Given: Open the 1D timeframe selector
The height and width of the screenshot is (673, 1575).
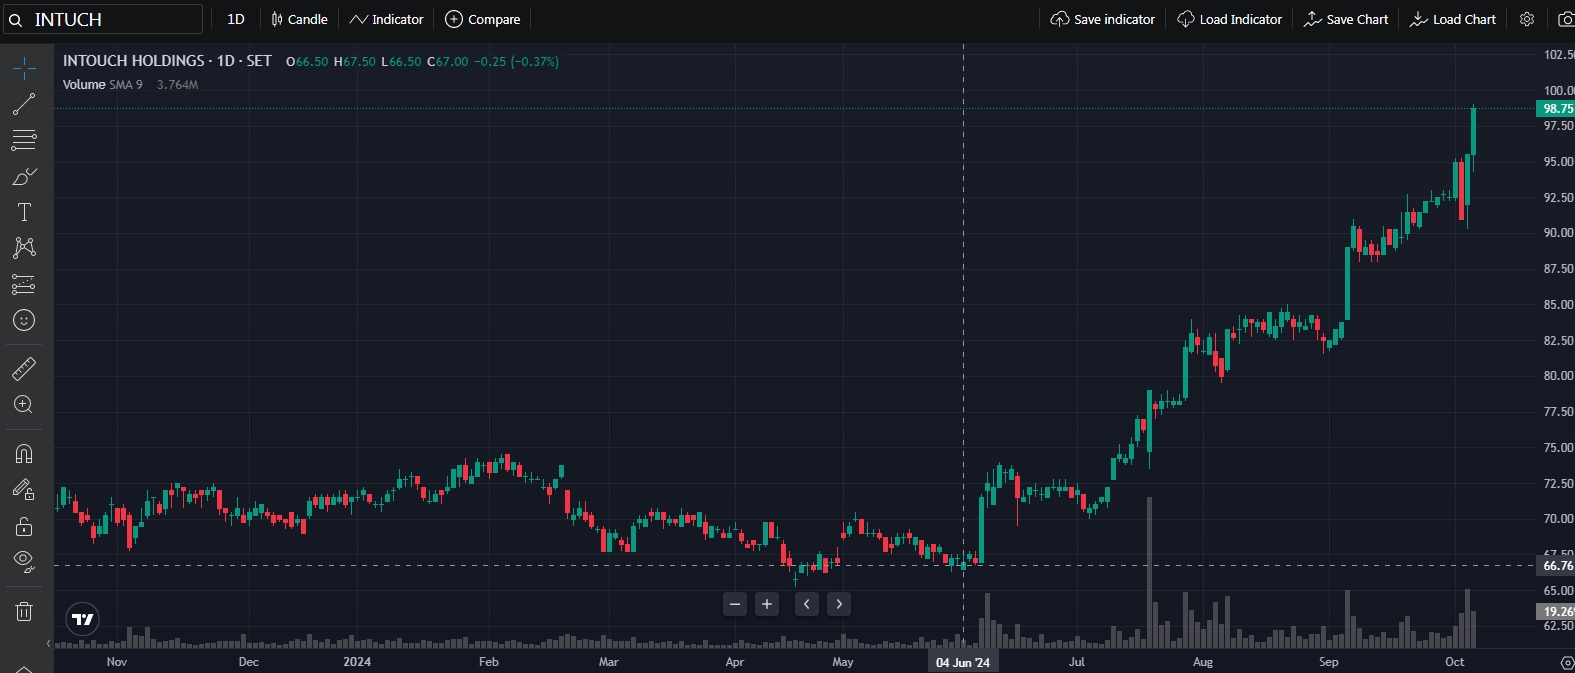Looking at the screenshot, I should (x=236, y=19).
